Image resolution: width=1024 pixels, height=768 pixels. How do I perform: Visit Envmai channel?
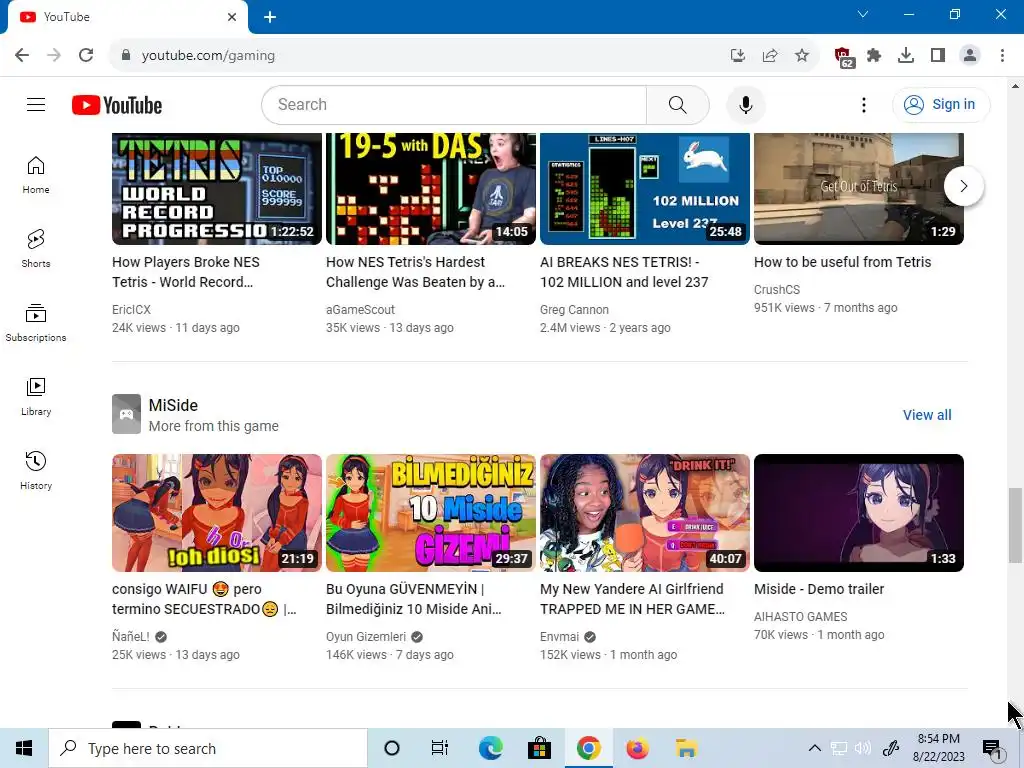coord(560,637)
